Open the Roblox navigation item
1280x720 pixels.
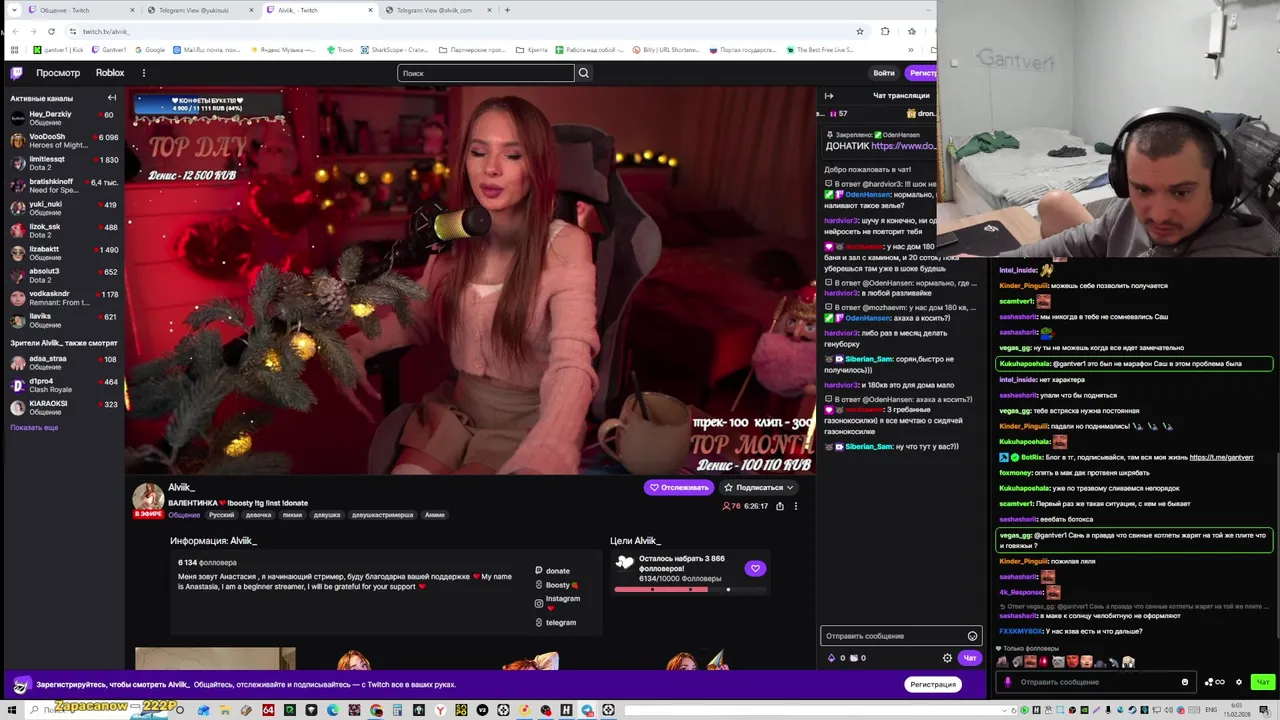point(110,73)
